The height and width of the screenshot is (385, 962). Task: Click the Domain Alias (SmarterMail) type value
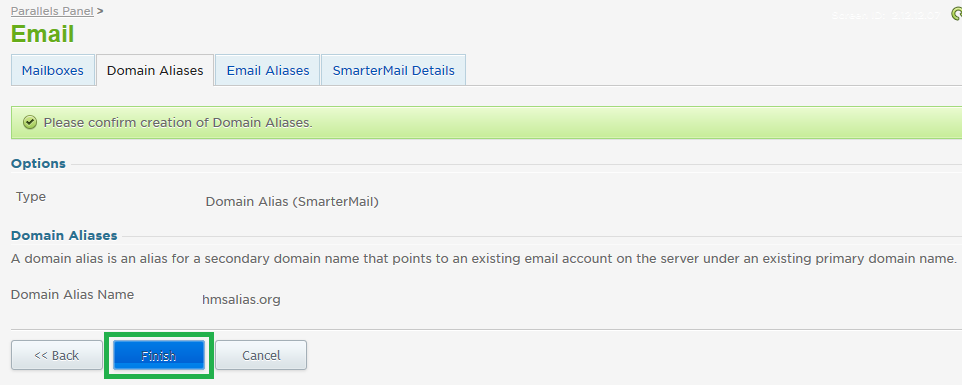click(x=292, y=202)
